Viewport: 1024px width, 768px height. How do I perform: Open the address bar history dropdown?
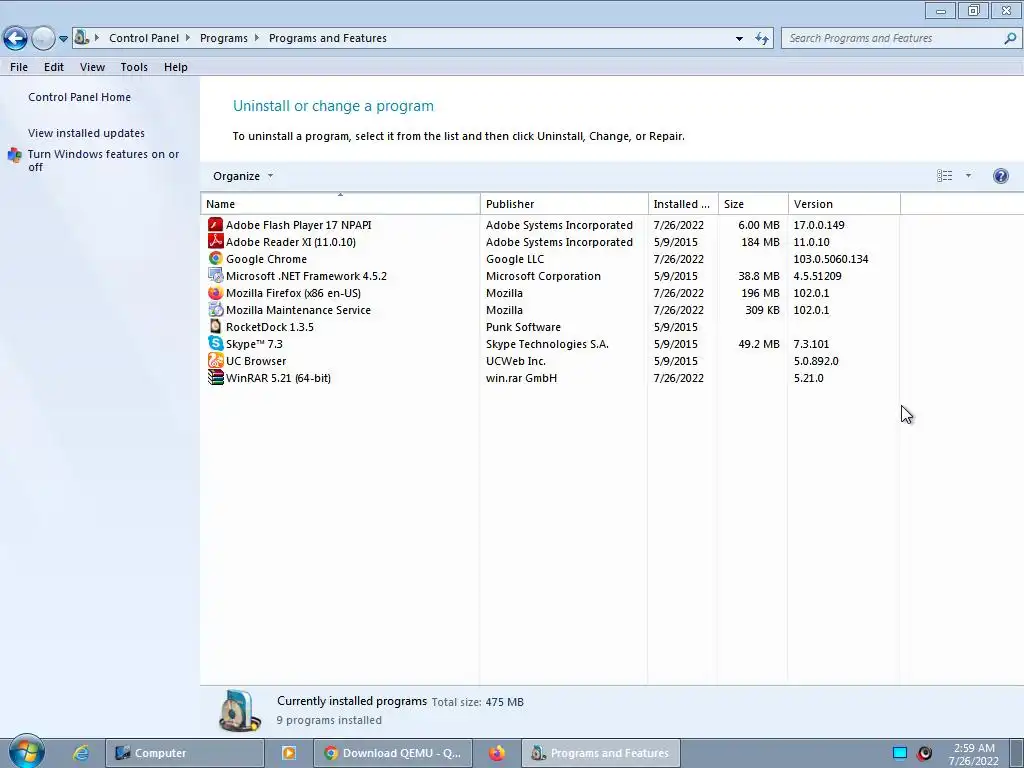pyautogui.click(x=739, y=39)
